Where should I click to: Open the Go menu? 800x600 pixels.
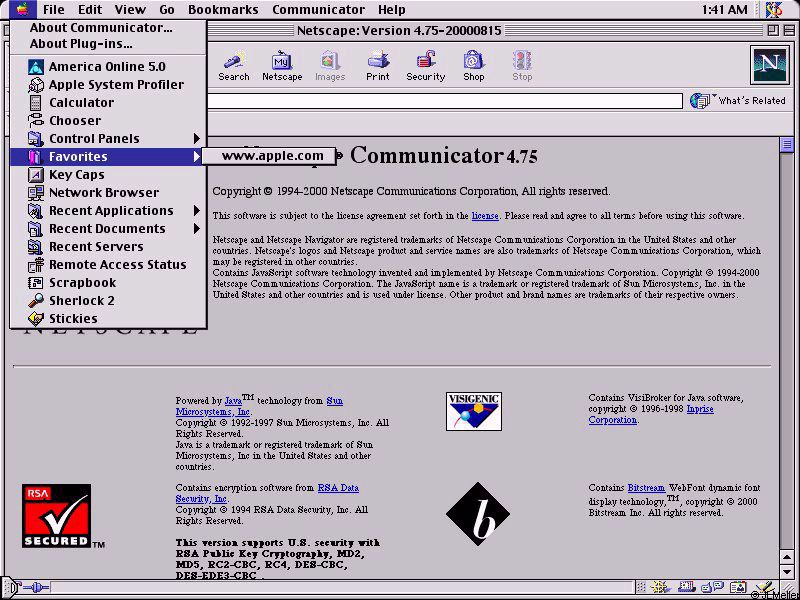[x=167, y=10]
